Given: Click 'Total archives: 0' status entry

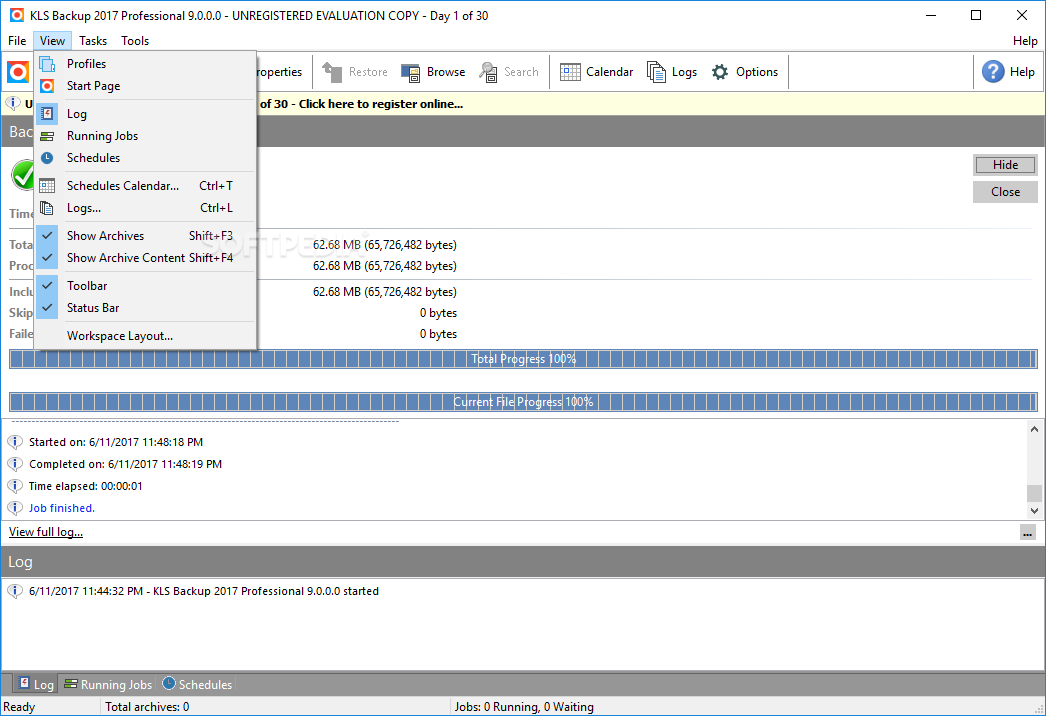Looking at the screenshot, I should (147, 707).
